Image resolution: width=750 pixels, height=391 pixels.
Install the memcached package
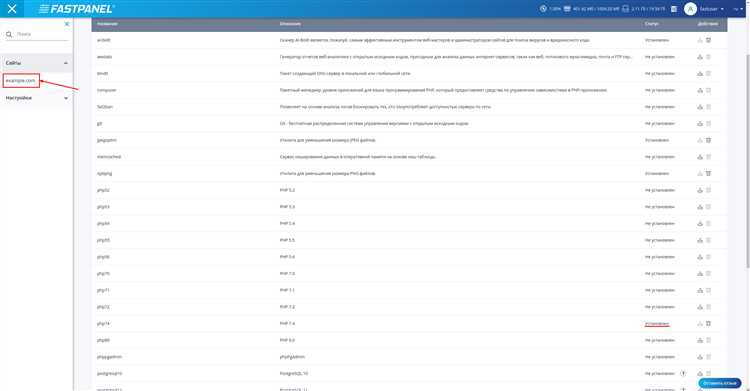[x=700, y=157]
